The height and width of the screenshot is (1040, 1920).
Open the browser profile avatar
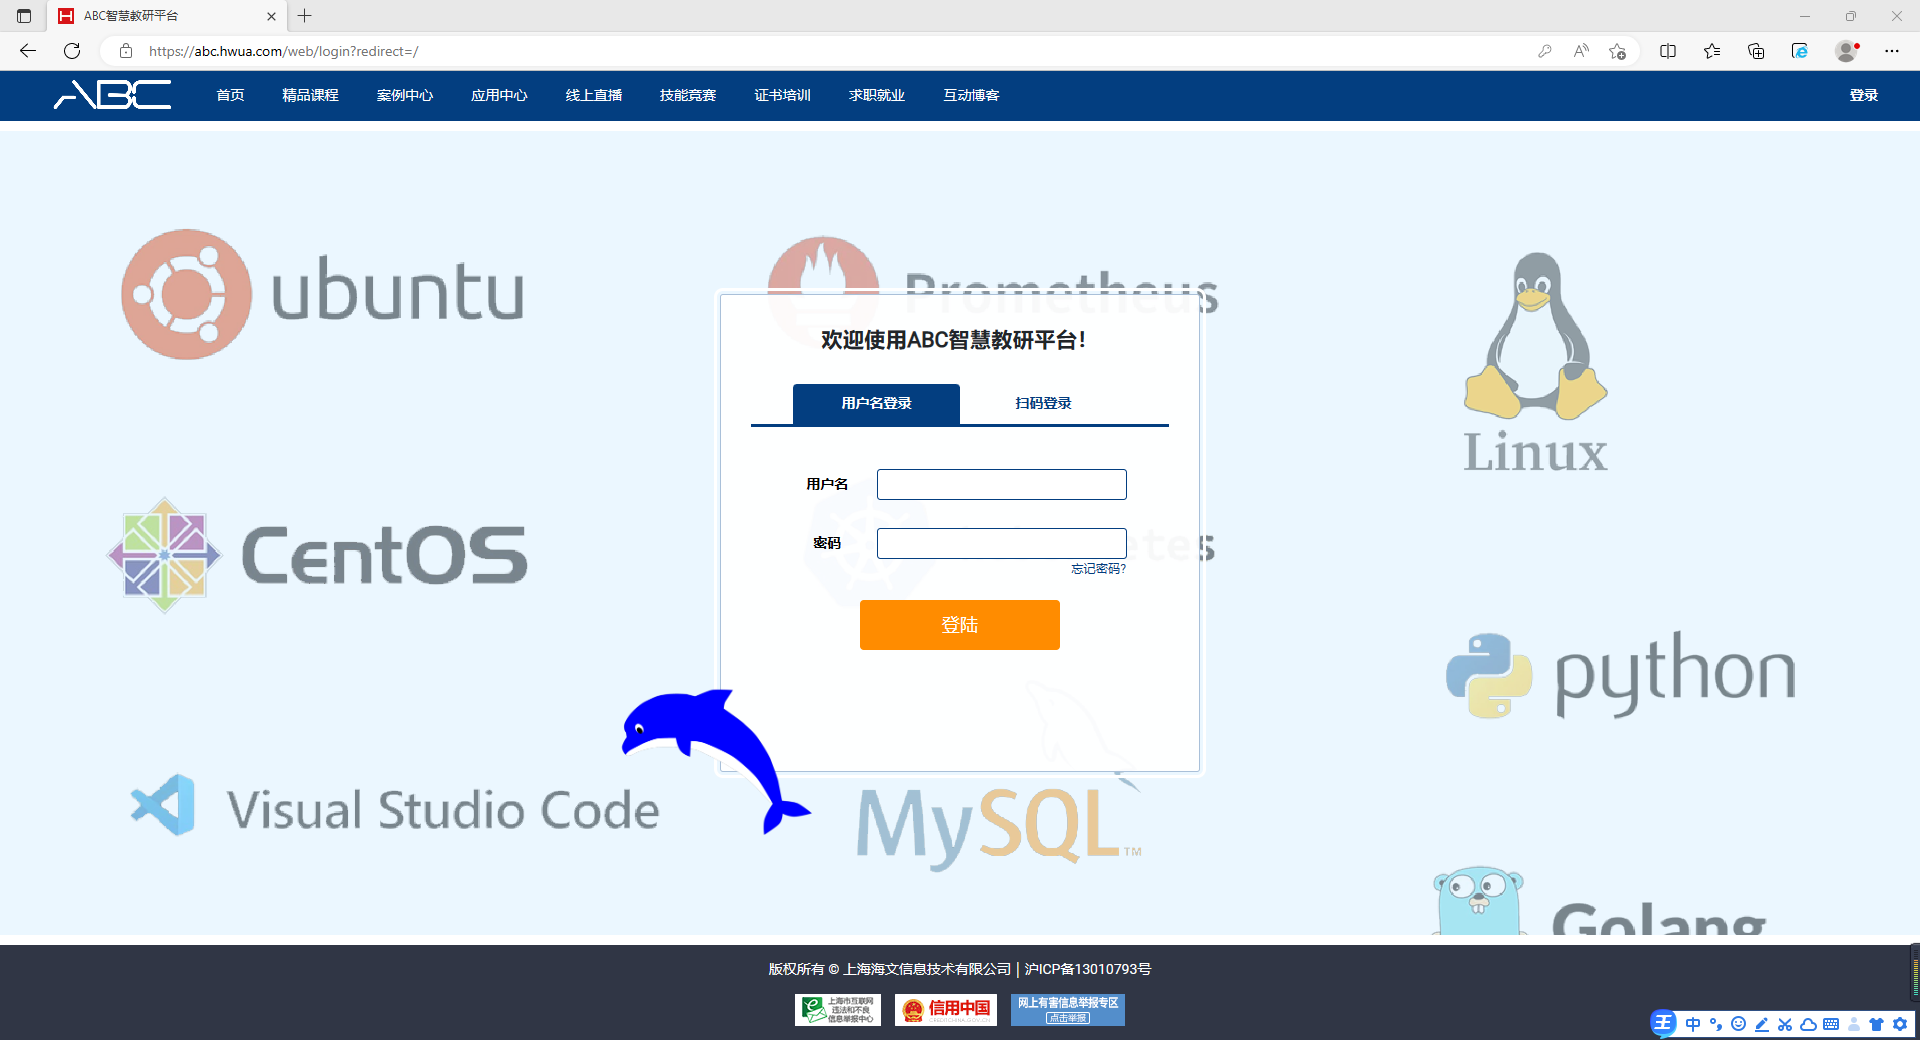tap(1846, 51)
